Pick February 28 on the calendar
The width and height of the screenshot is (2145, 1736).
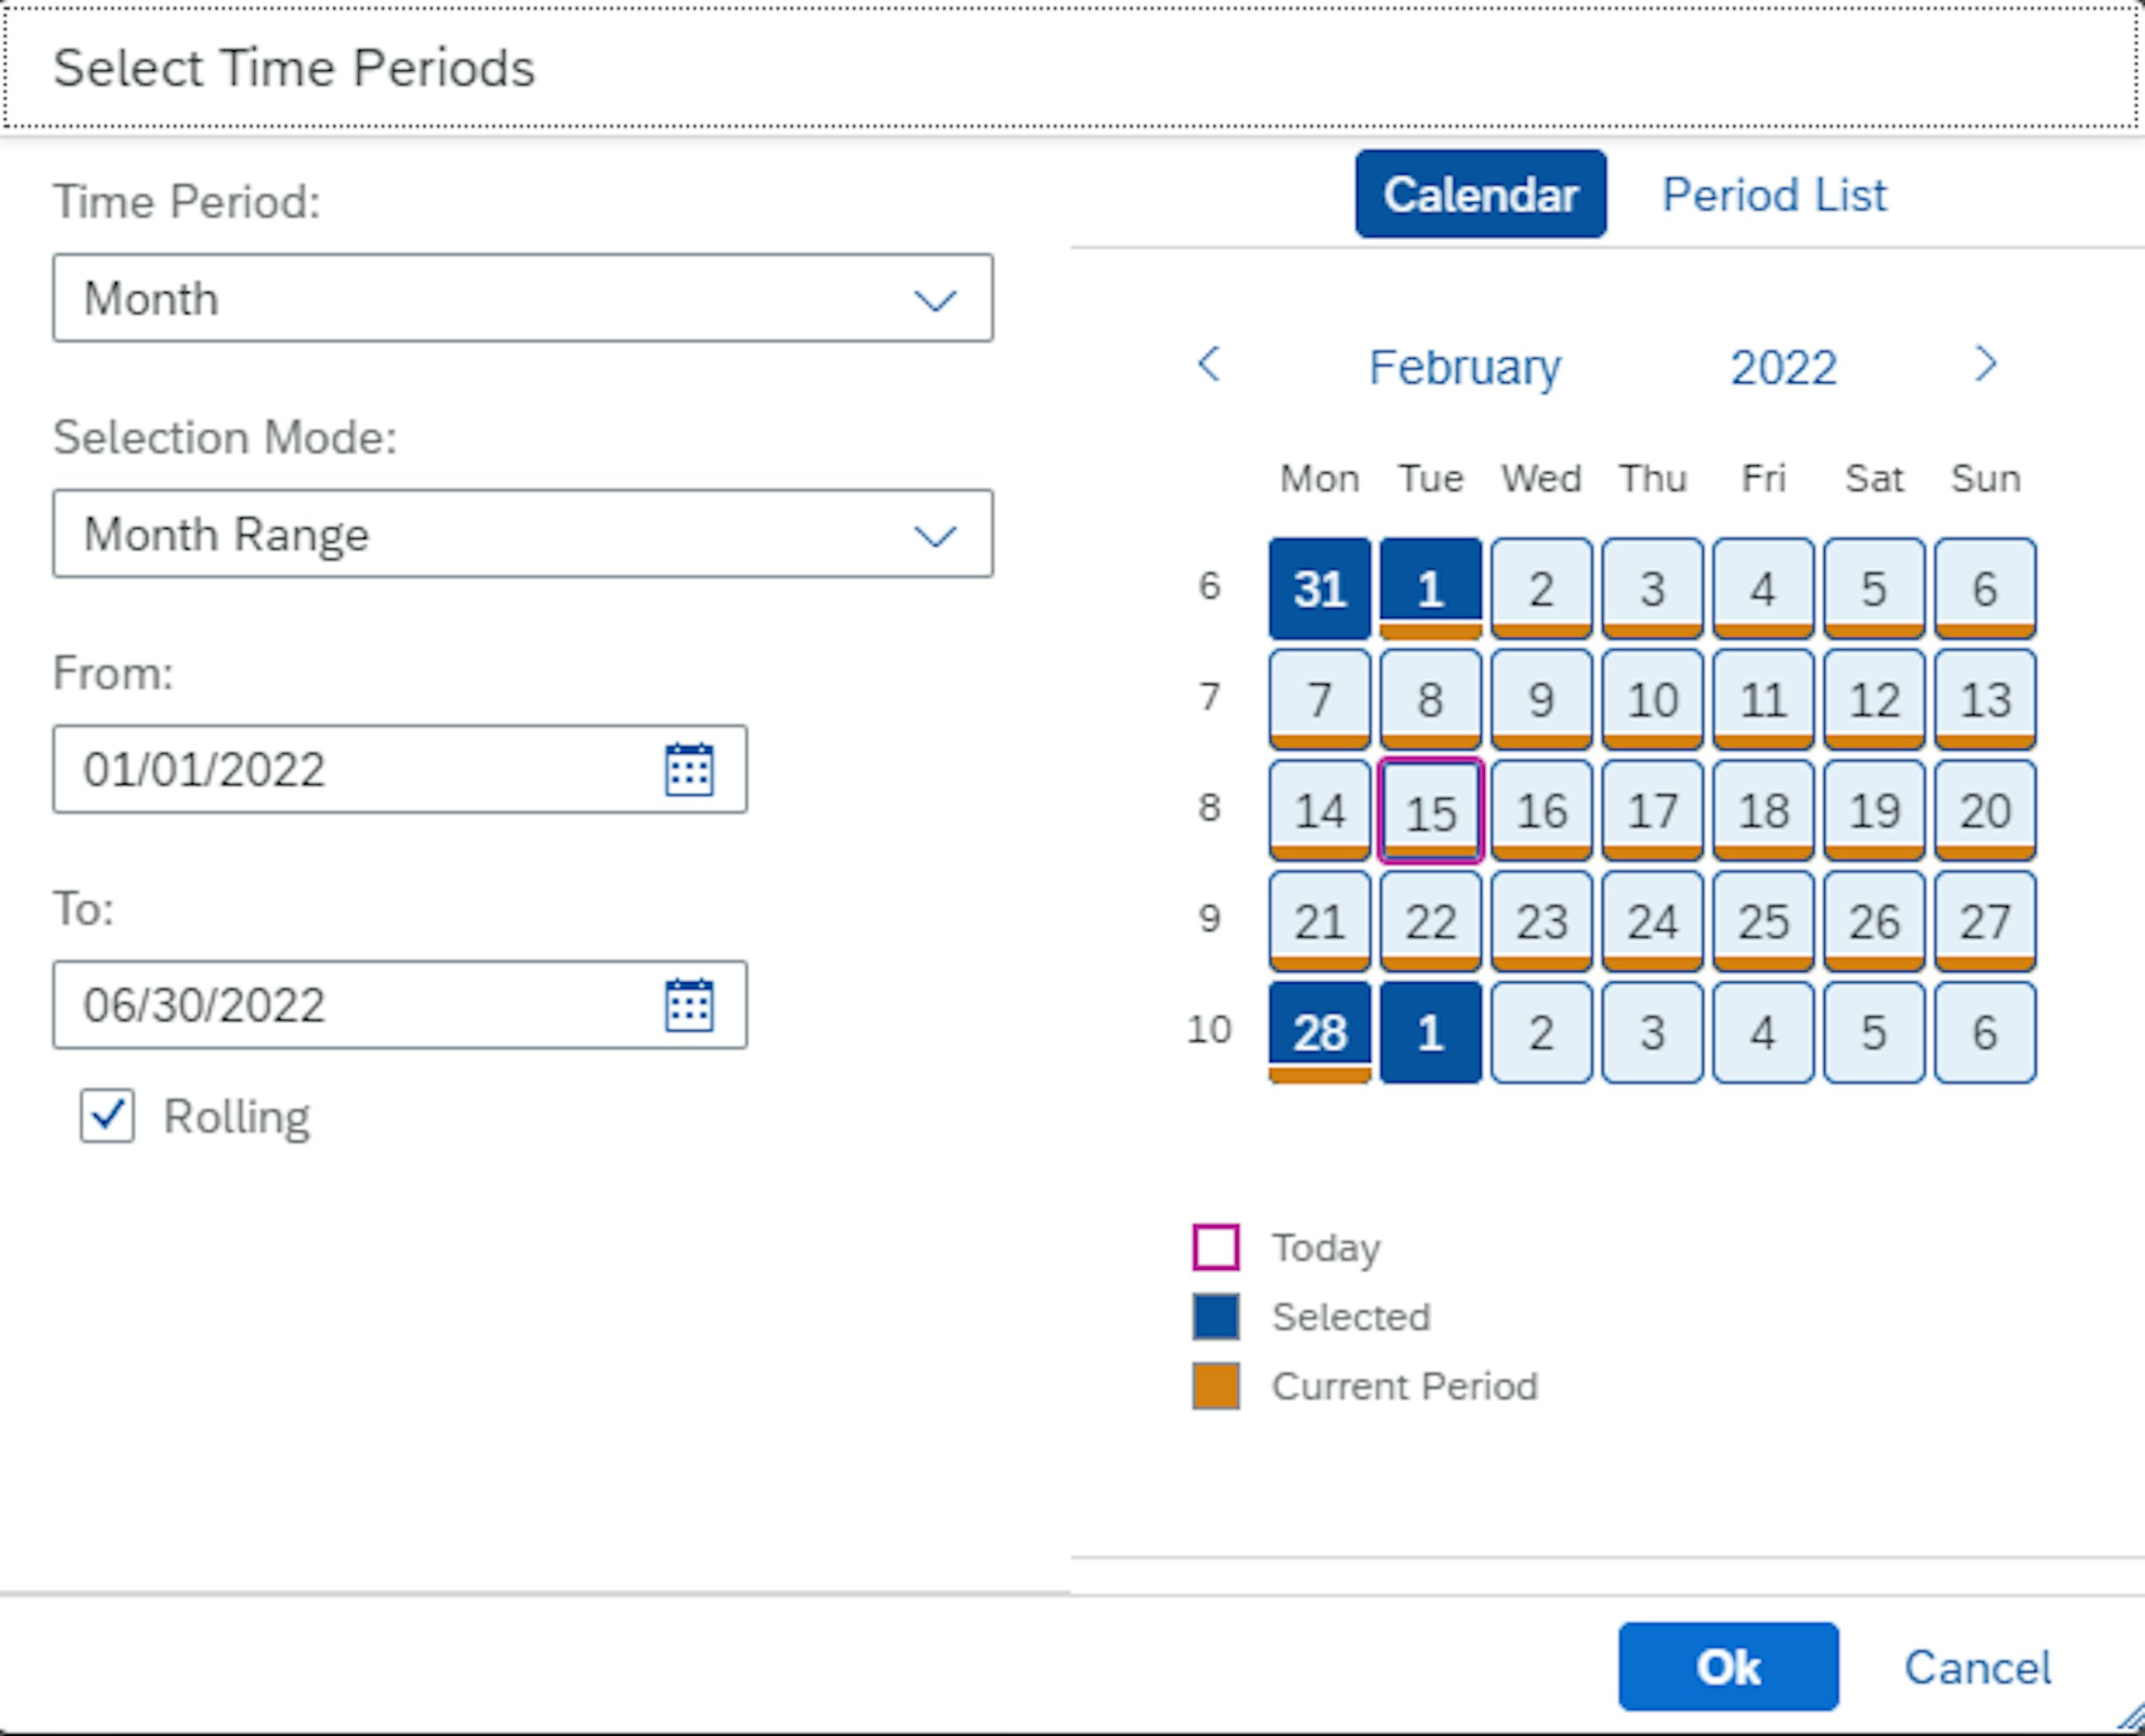1319,1032
